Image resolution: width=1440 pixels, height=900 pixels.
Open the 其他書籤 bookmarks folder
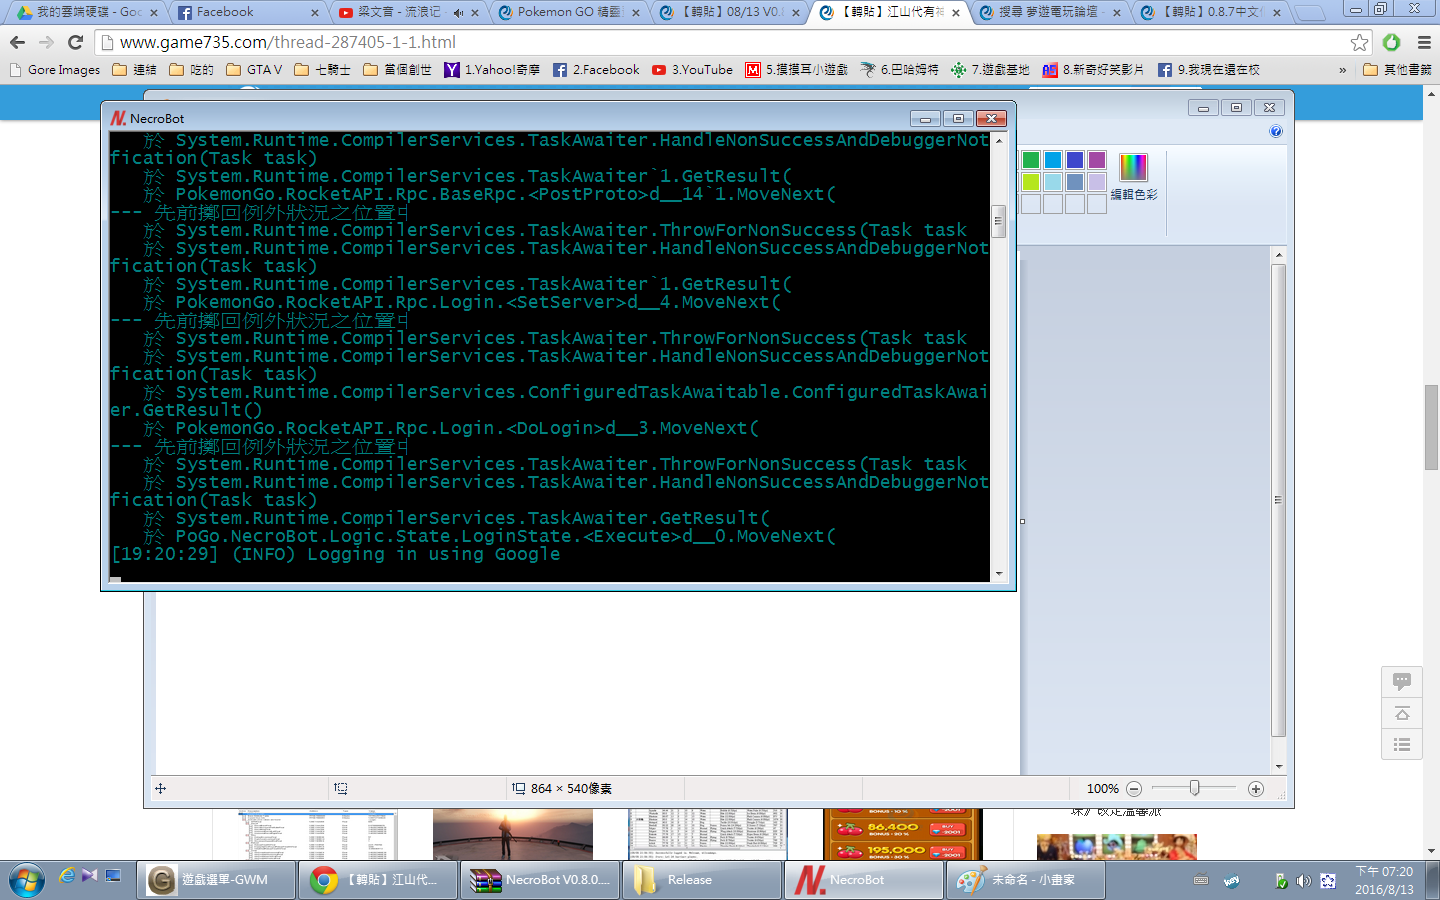1397,70
